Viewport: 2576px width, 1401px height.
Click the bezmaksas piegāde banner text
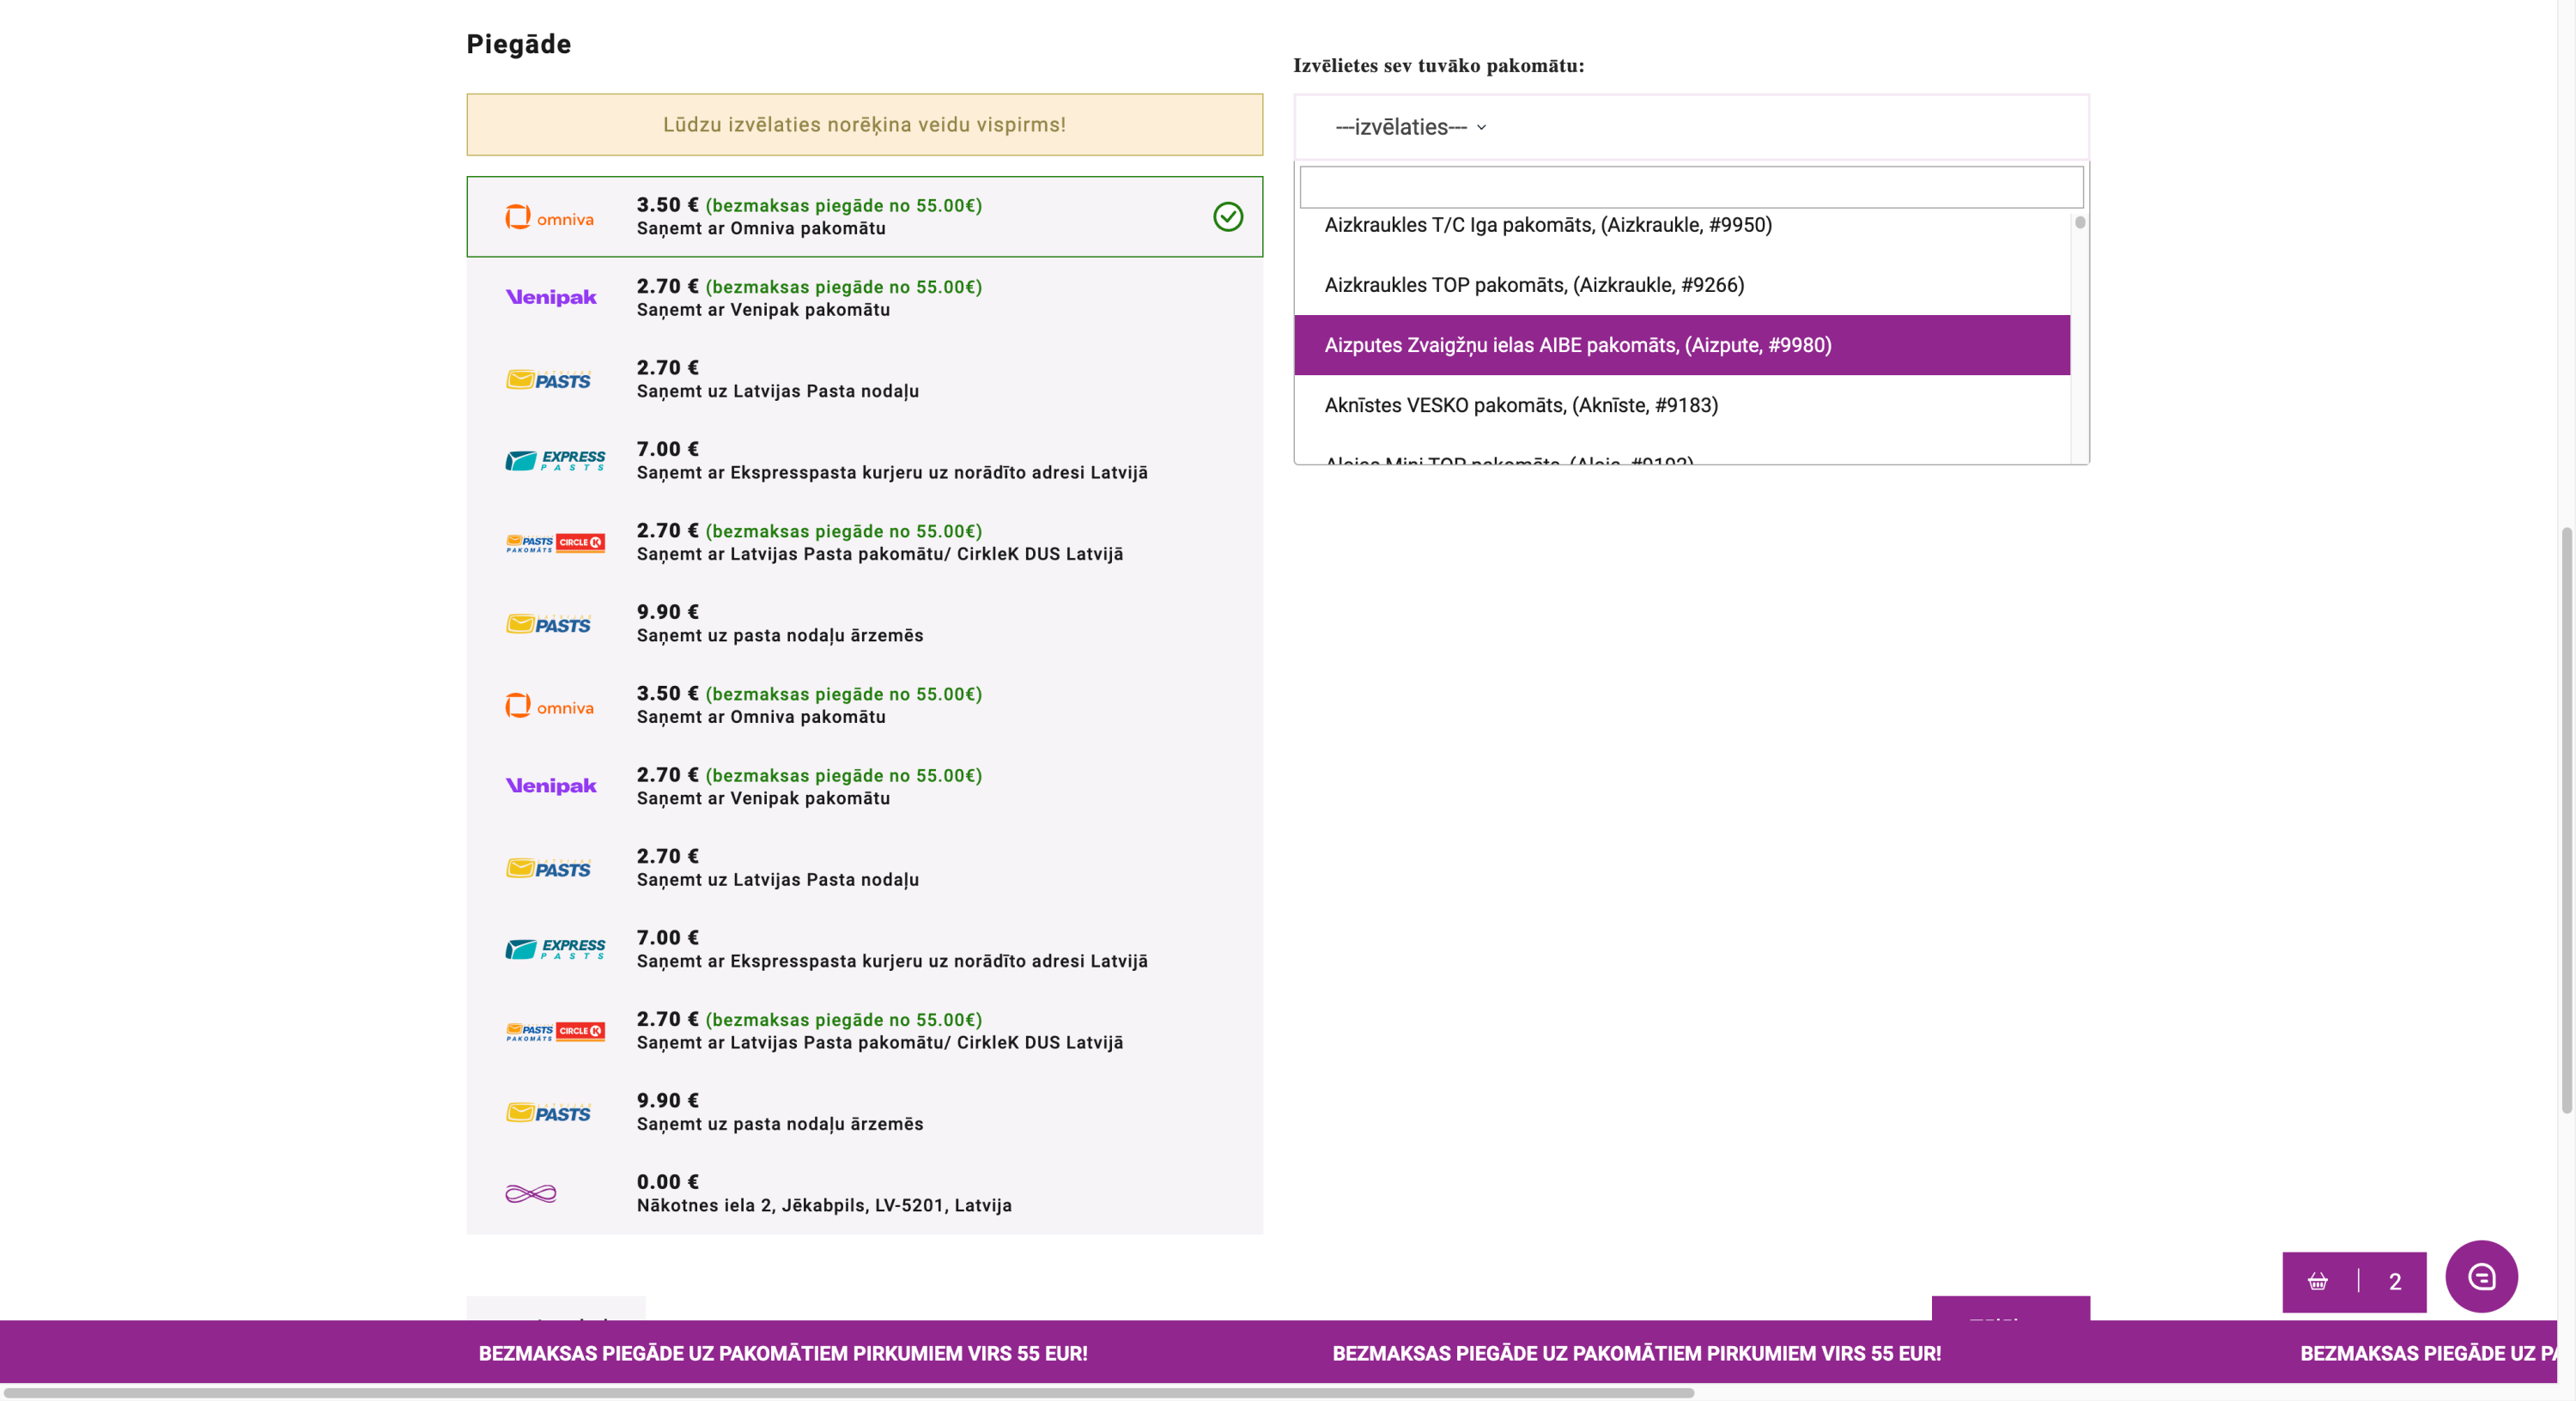[x=782, y=1353]
